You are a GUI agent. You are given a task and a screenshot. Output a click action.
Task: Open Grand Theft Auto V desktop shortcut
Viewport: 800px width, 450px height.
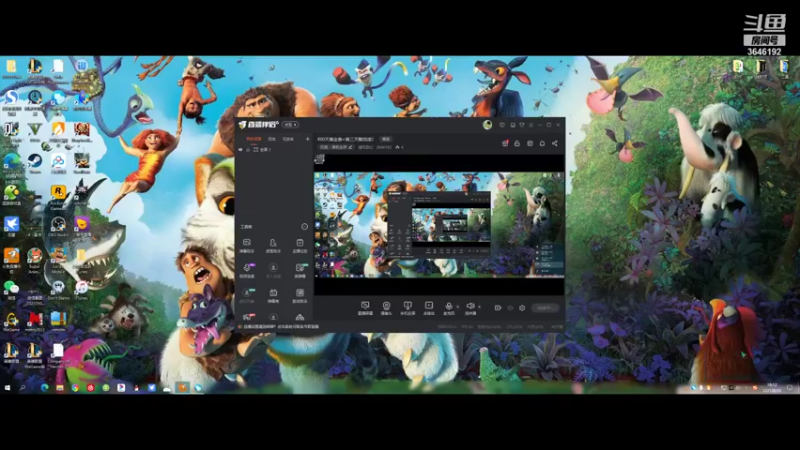35,133
